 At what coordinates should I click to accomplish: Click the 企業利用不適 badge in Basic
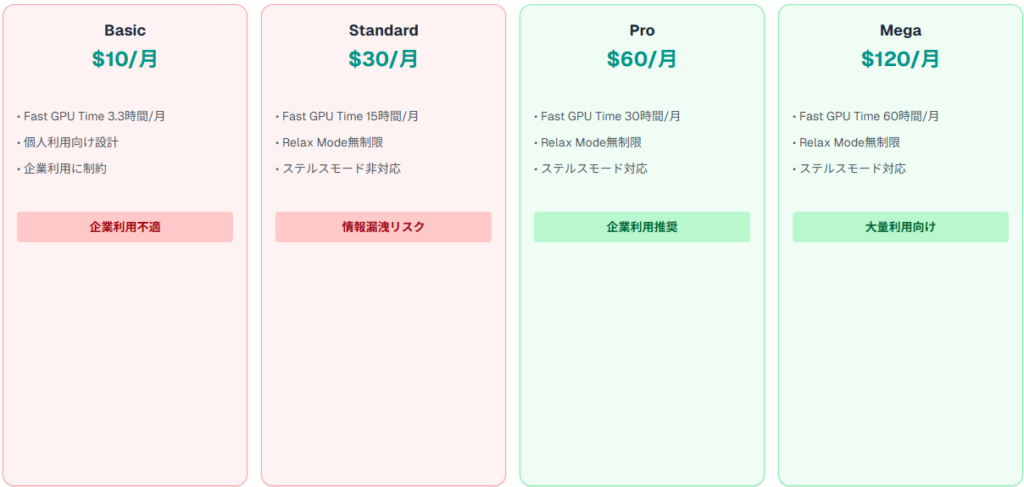click(125, 227)
